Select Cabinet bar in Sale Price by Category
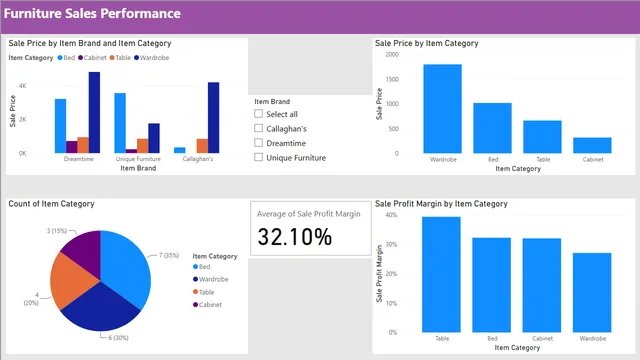This screenshot has width=640, height=360. pyautogui.click(x=592, y=146)
